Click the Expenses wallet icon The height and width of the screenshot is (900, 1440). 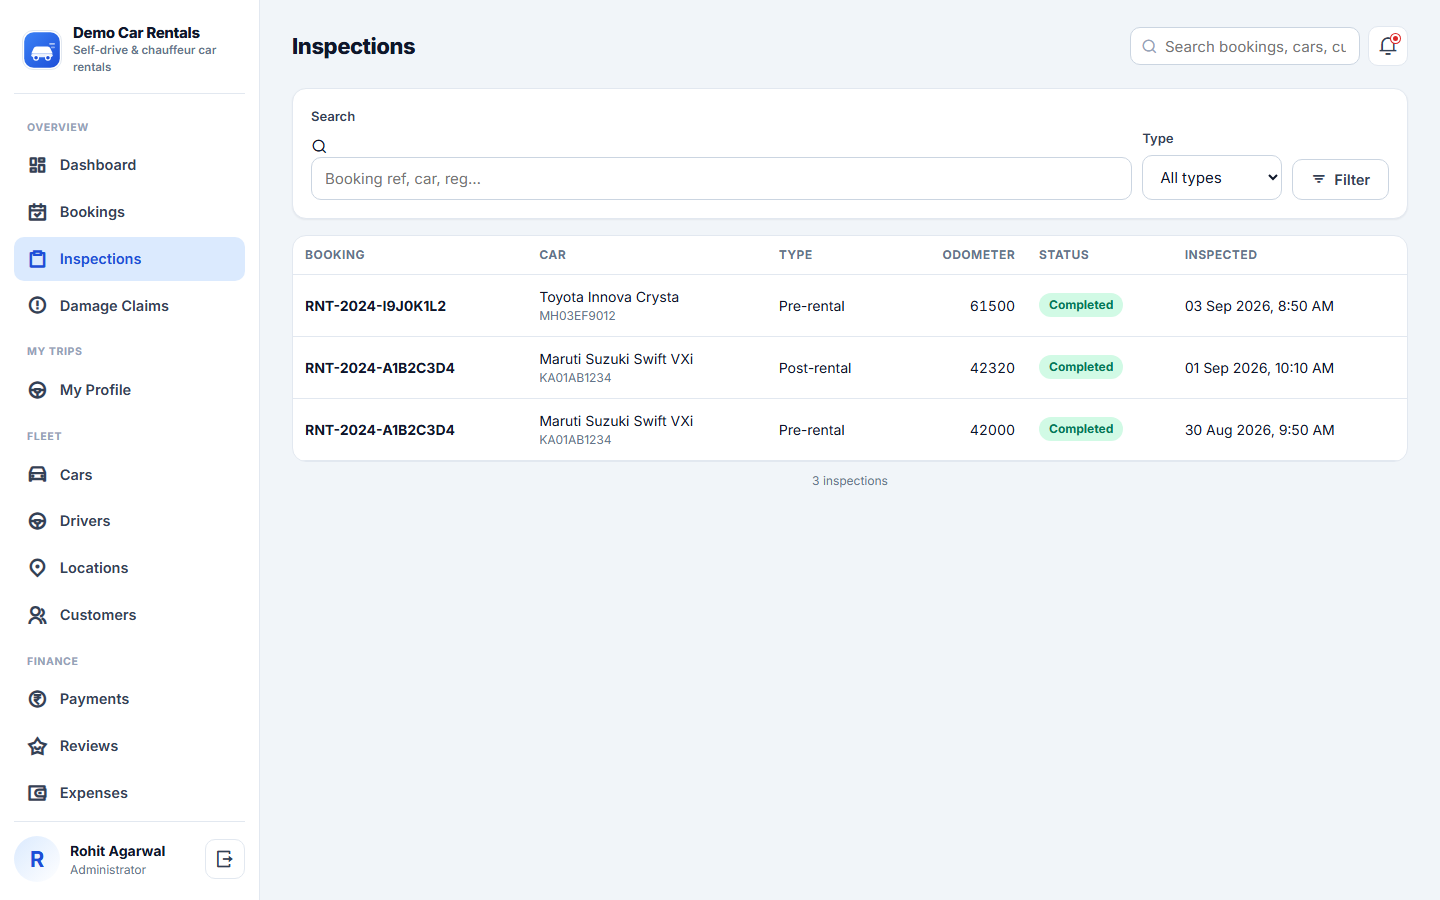[x=37, y=793]
